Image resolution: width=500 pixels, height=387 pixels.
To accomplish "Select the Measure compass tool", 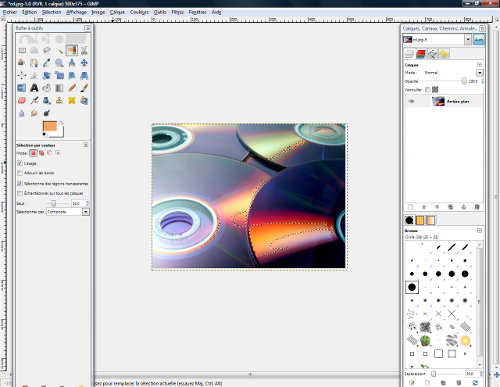I will click(72, 63).
